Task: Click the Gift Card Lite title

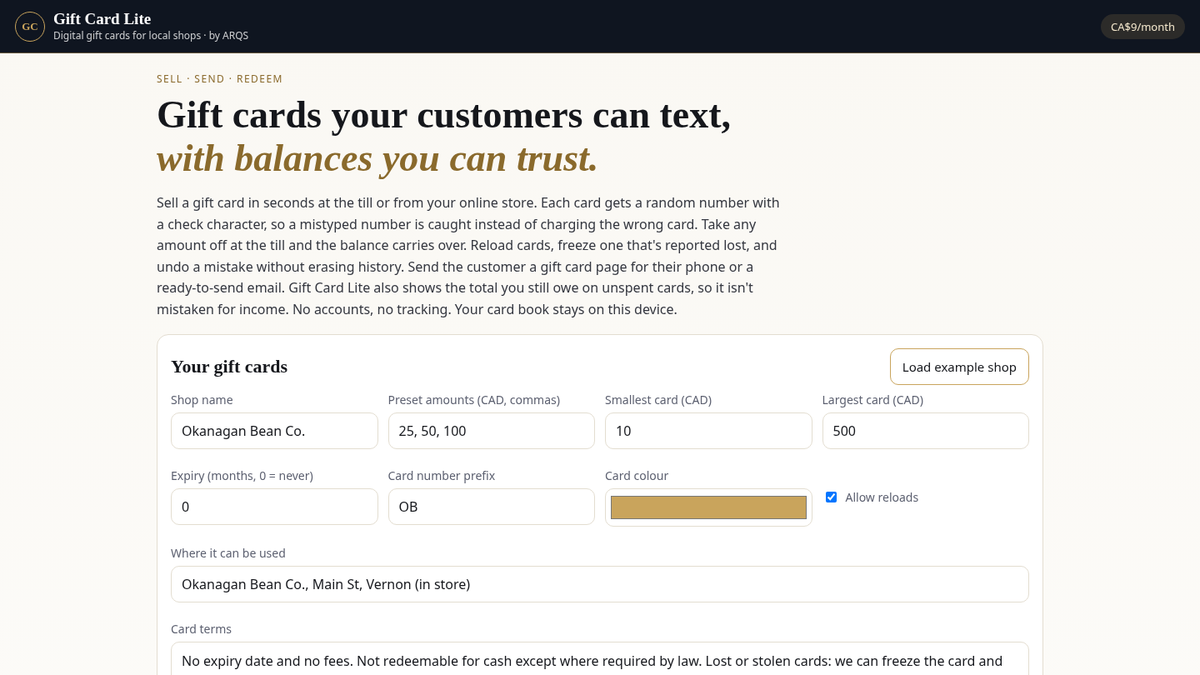Action: 102,19
